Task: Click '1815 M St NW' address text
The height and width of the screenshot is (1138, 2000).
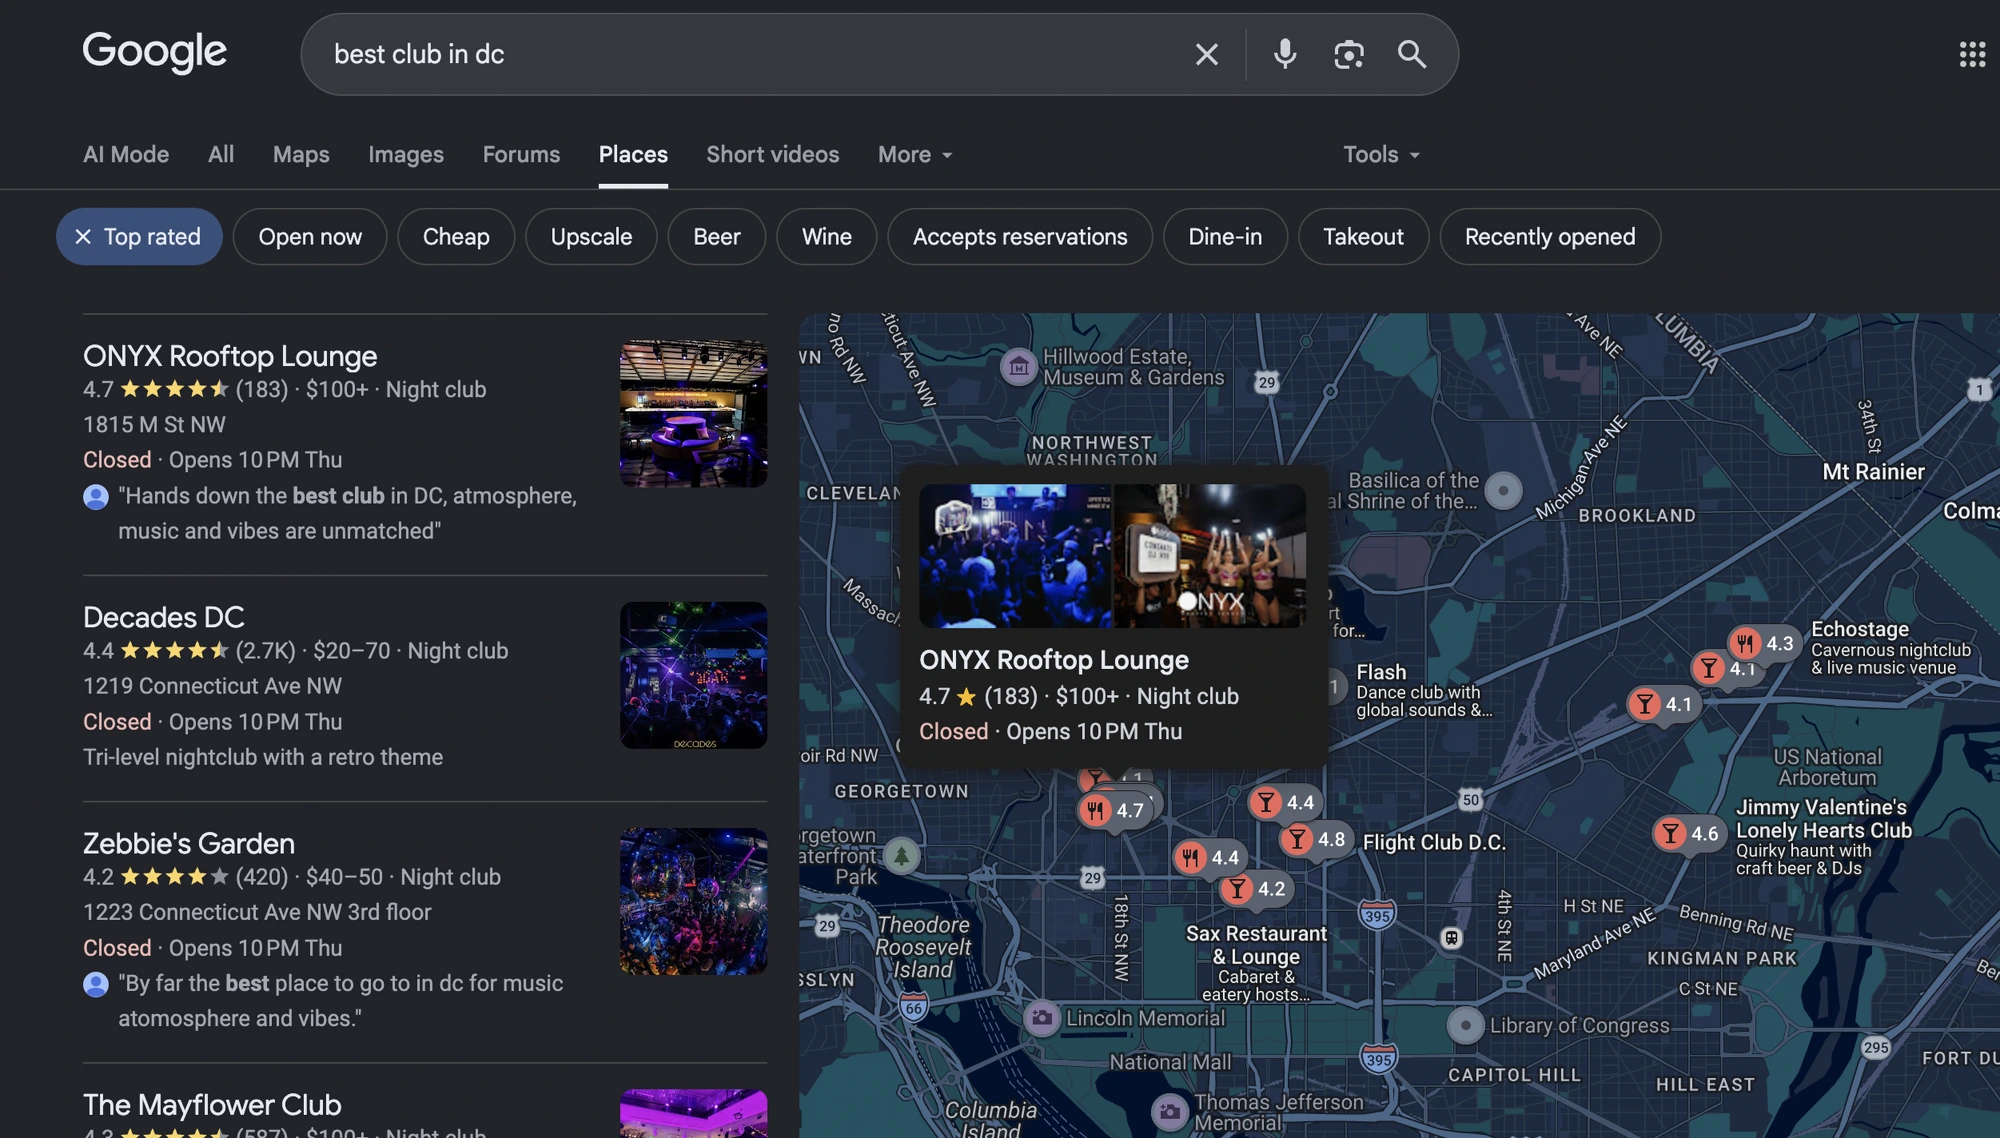Action: 154,424
